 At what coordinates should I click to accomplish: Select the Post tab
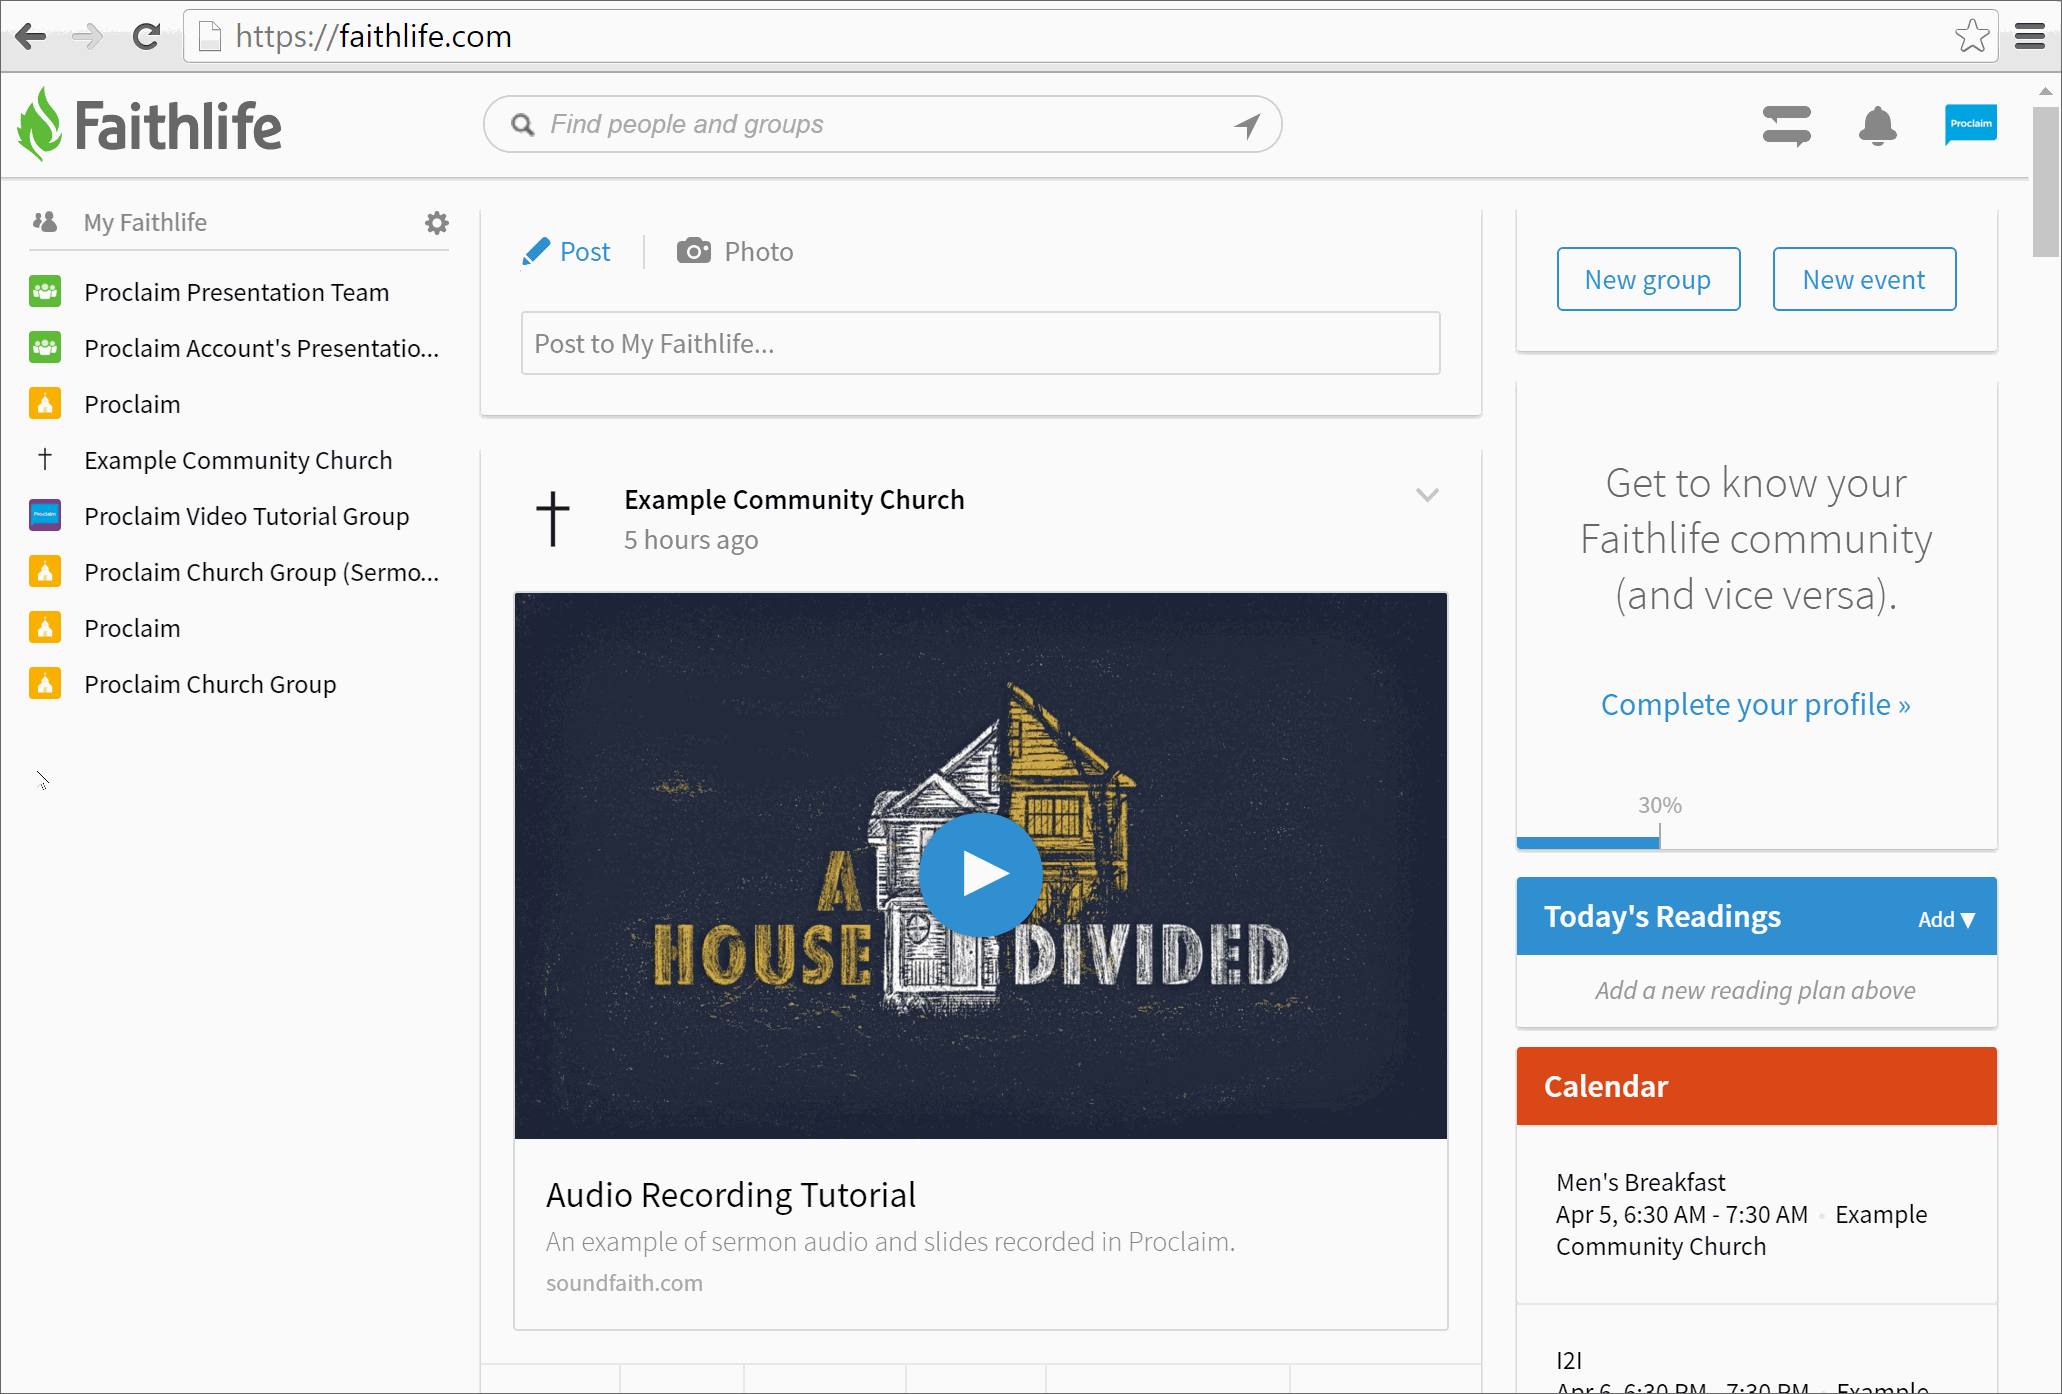click(566, 252)
